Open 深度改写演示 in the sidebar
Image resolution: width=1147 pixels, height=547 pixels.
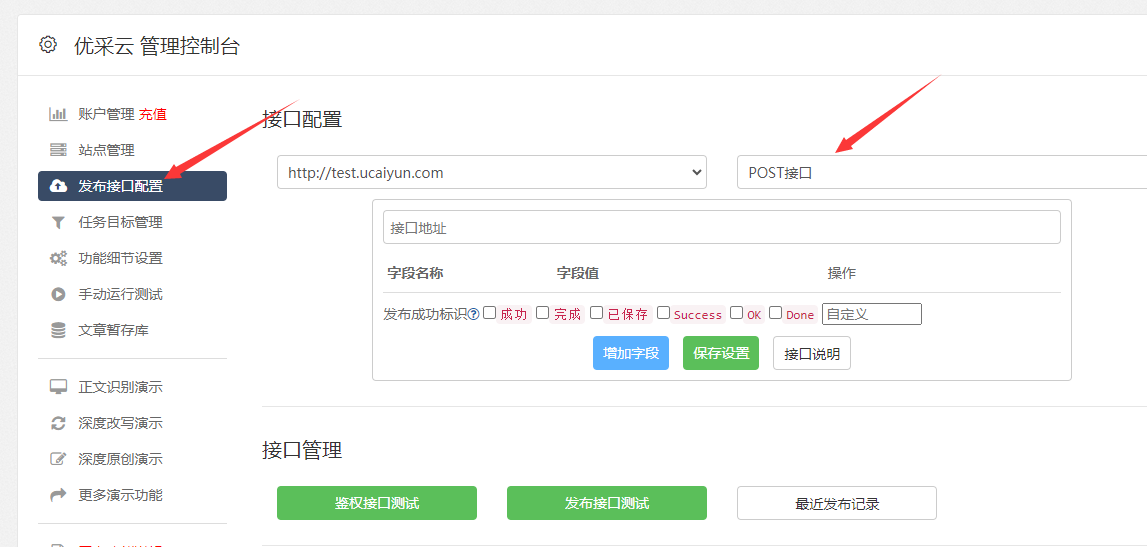[x=120, y=423]
